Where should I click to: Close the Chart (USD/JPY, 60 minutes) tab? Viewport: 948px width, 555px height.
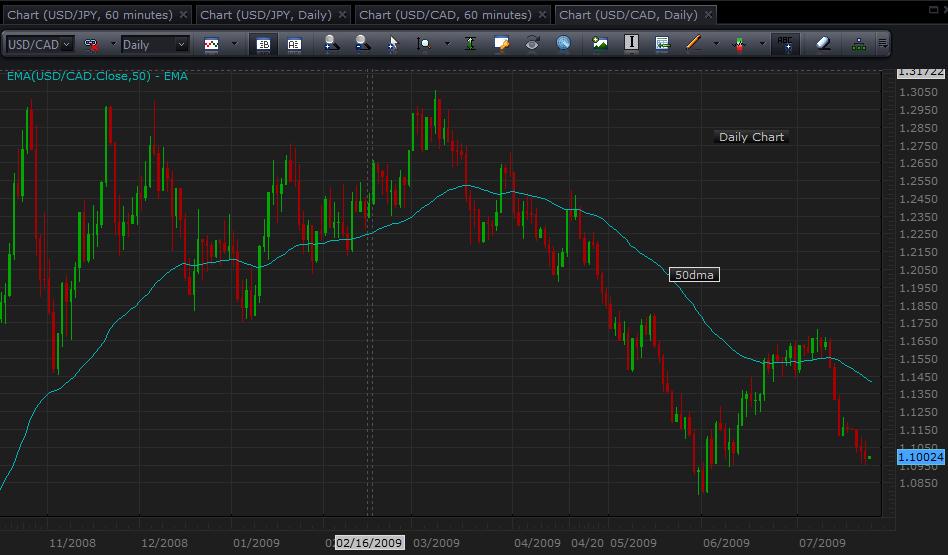pyautogui.click(x=183, y=15)
